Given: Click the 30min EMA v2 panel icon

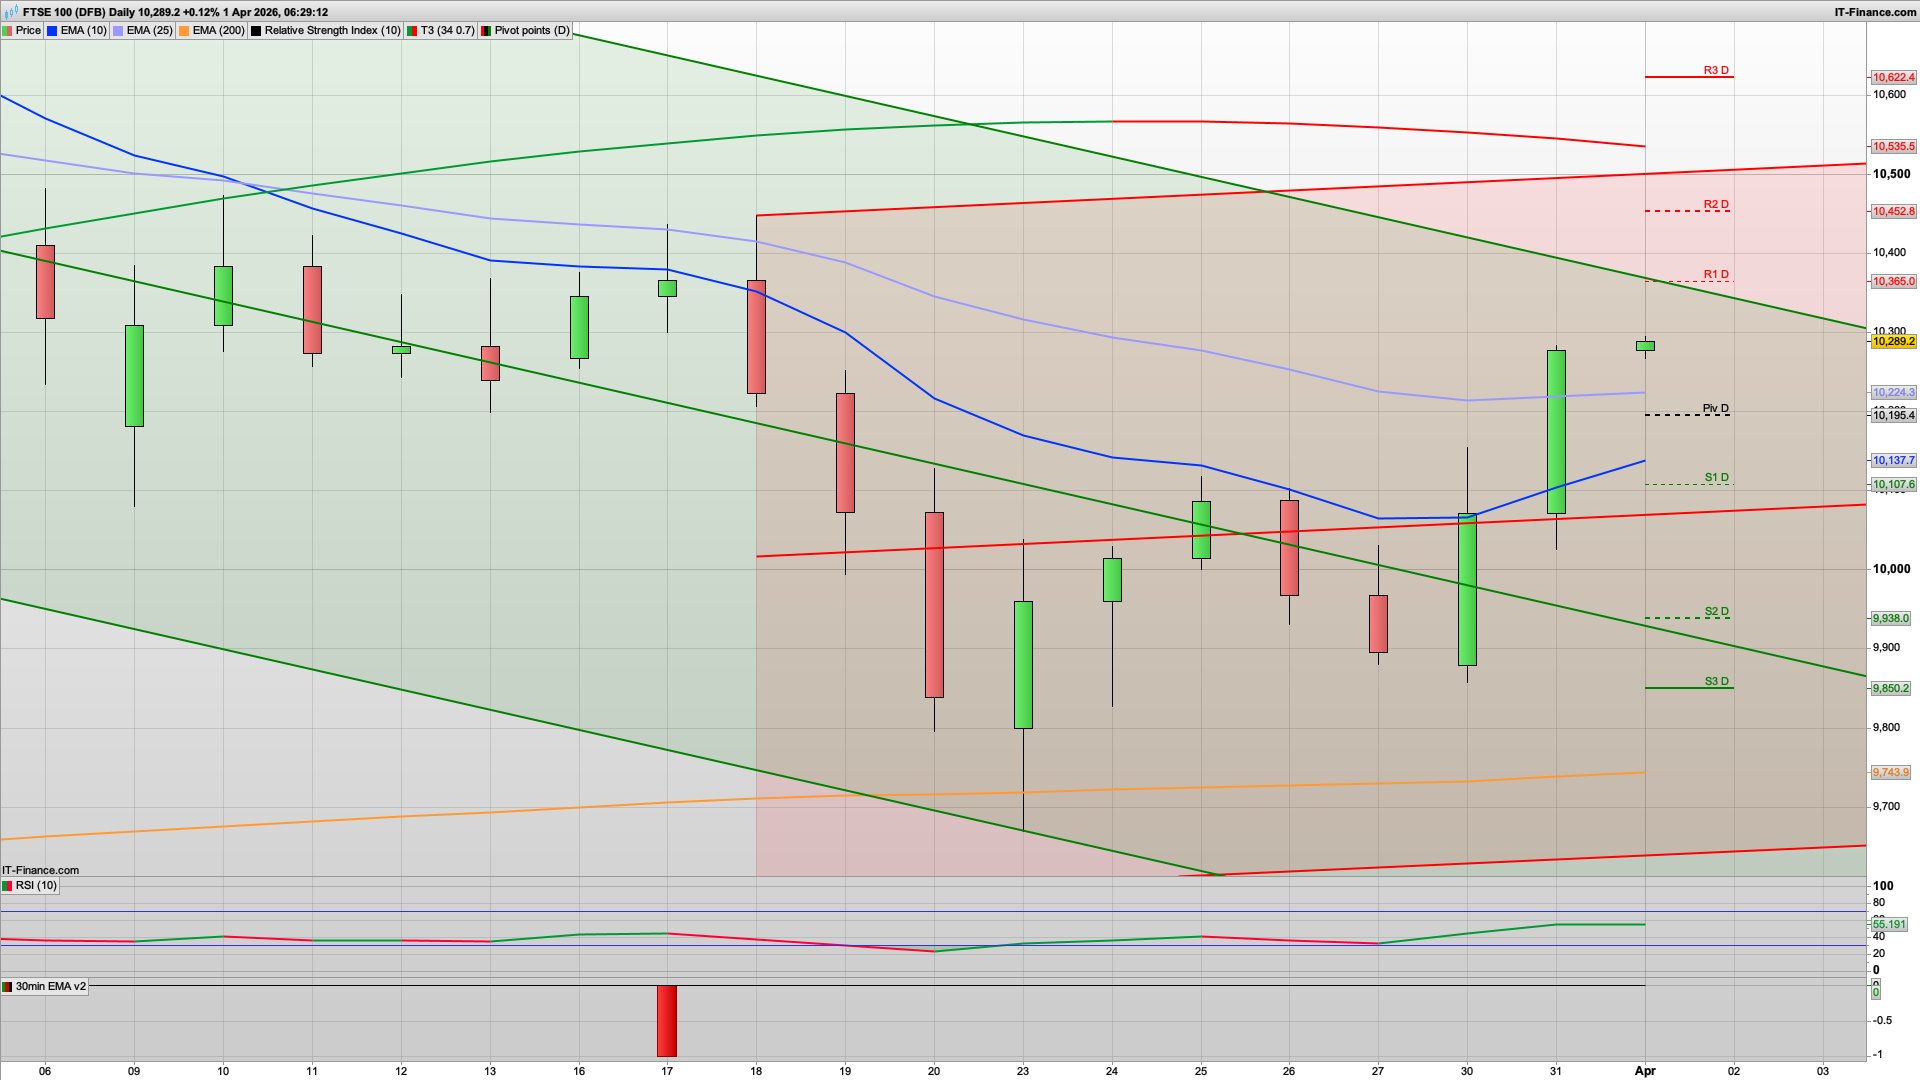Looking at the screenshot, I should coord(8,987).
